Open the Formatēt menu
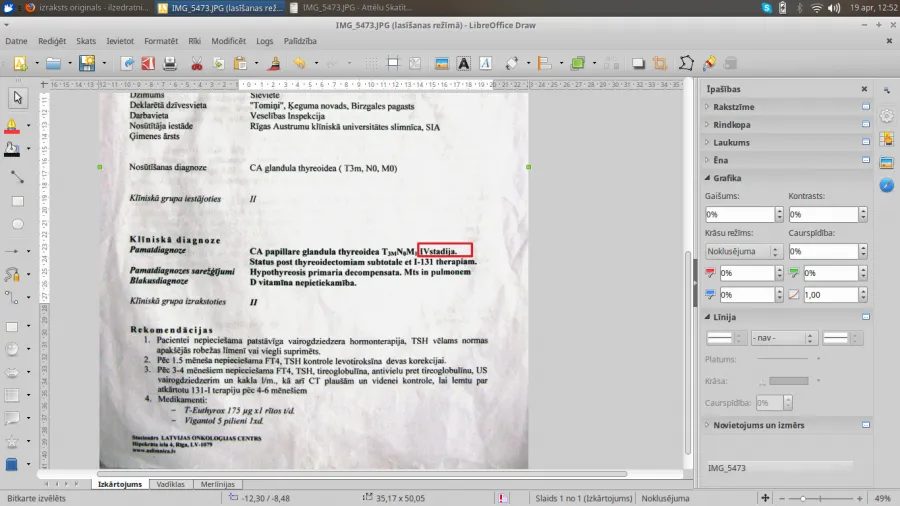This screenshot has height=506, width=900. 161,41
